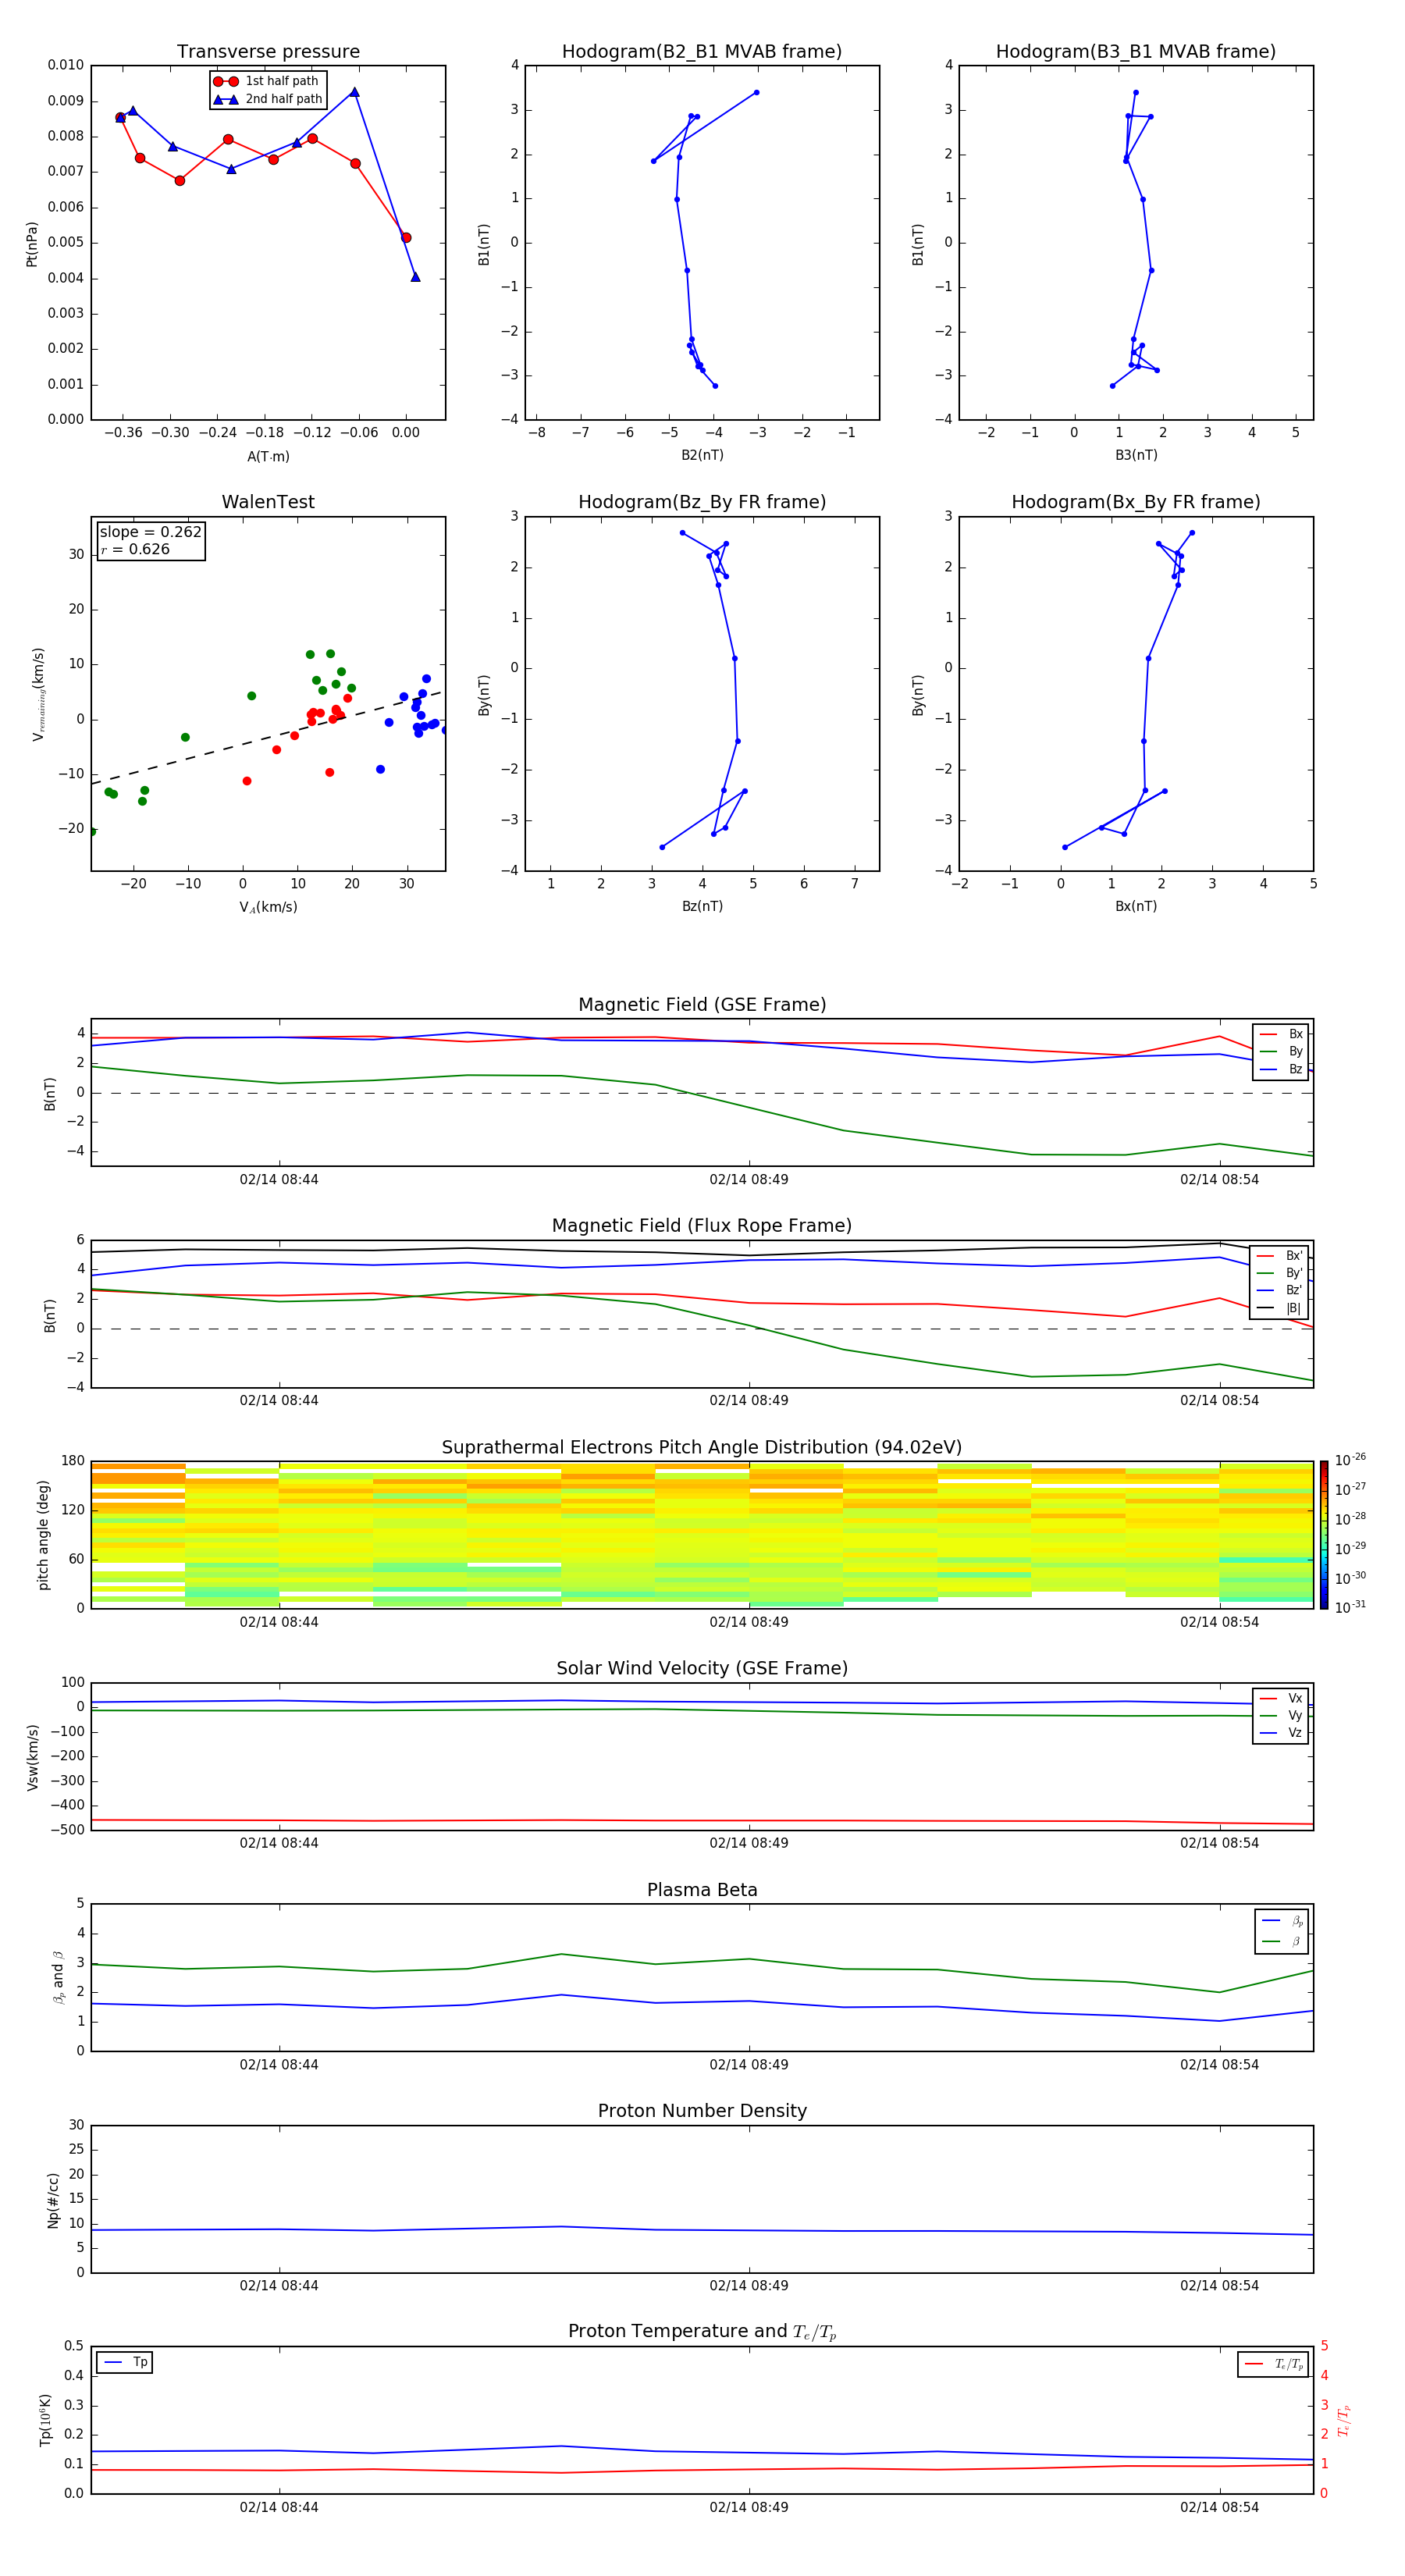Click colorbar label 10^-31
Image resolution: width=1405 pixels, height=2576 pixels.
(1350, 1607)
